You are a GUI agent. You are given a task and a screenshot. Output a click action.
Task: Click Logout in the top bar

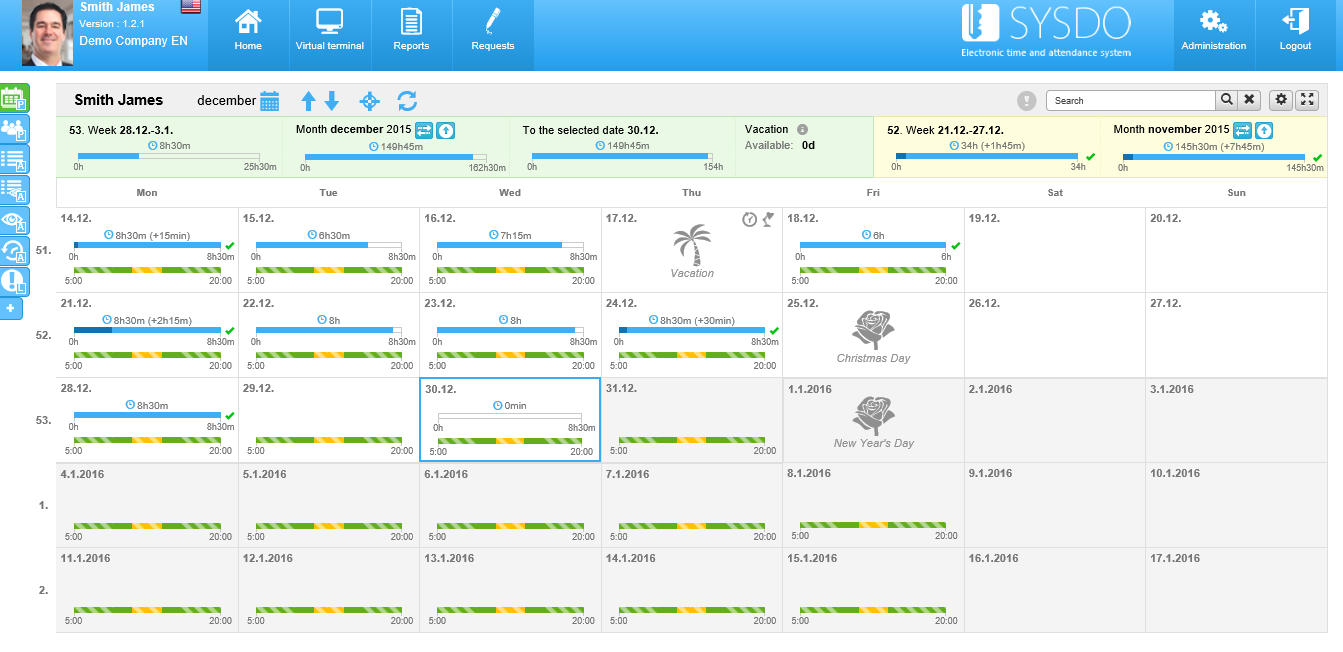coord(1294,35)
